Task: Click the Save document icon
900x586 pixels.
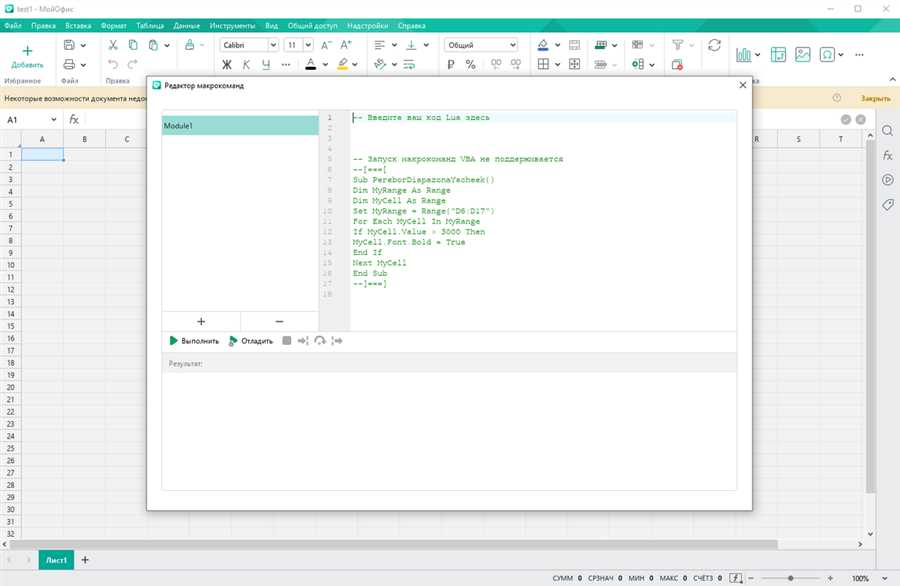Action: (x=69, y=45)
